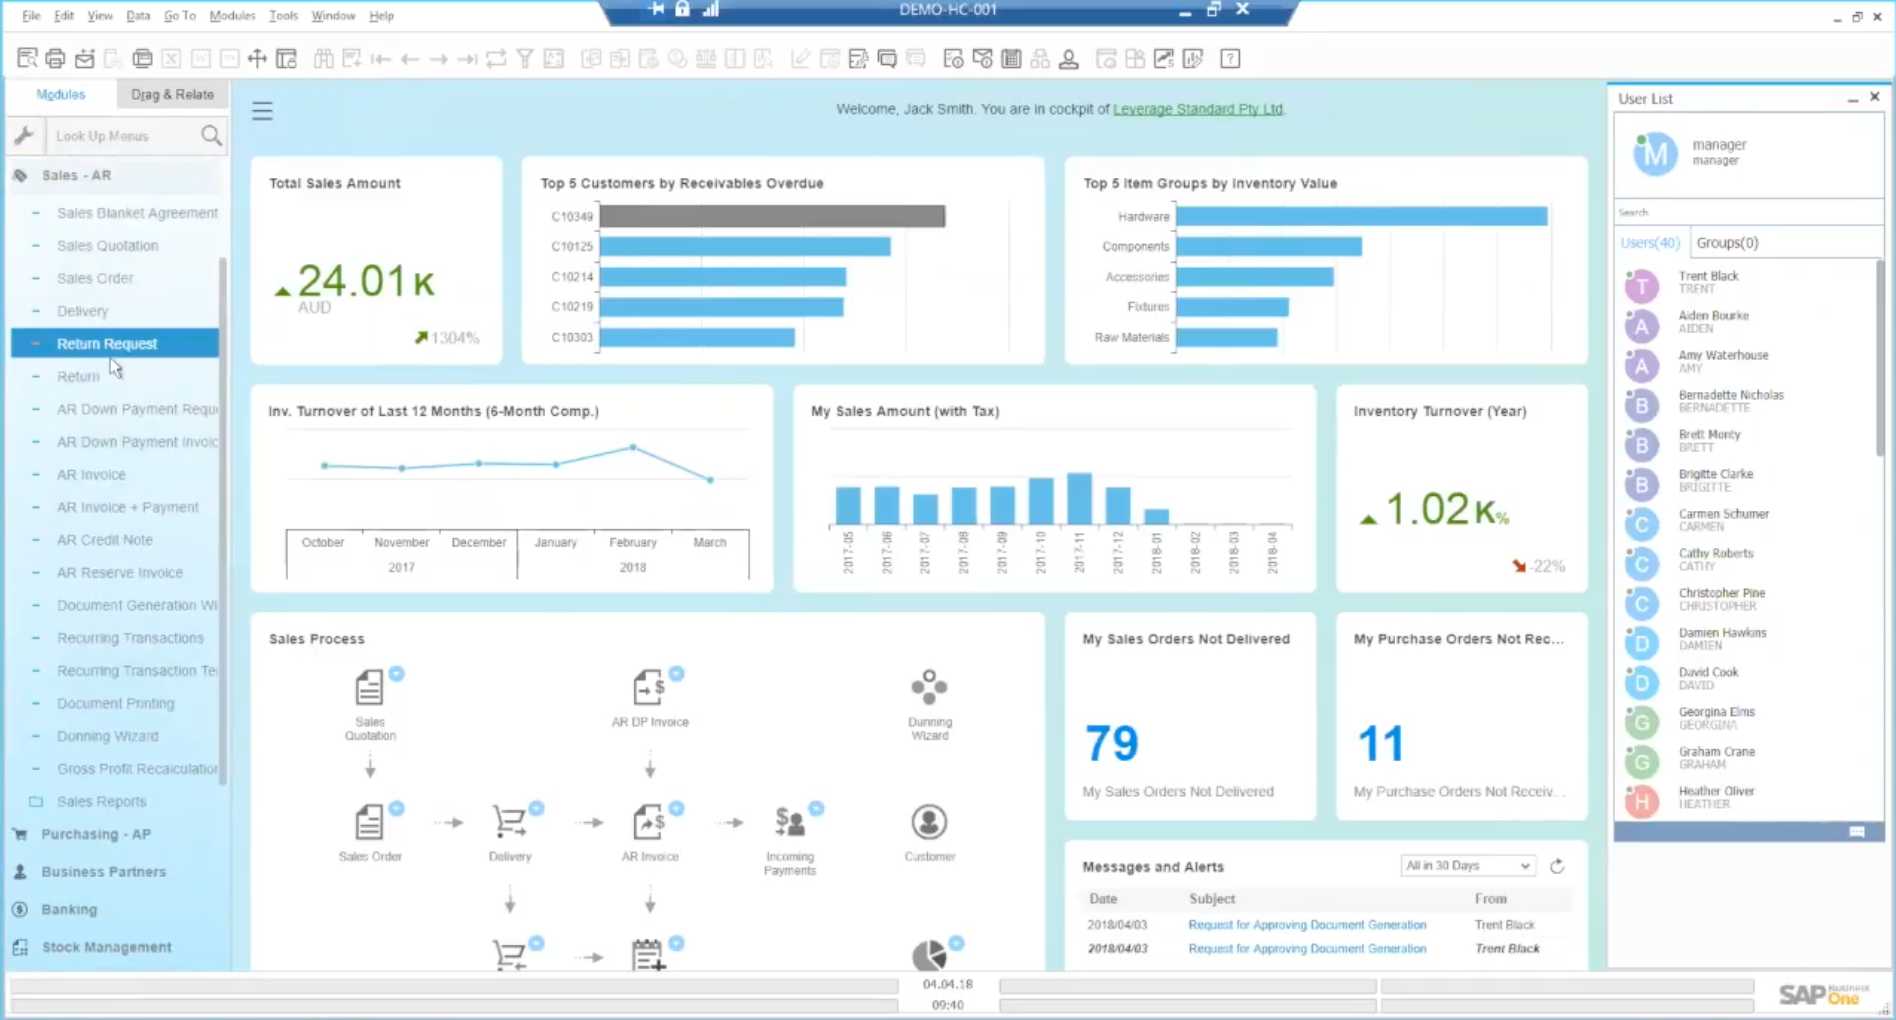
Task: Open the hamburger menu in cockpit
Action: point(262,111)
